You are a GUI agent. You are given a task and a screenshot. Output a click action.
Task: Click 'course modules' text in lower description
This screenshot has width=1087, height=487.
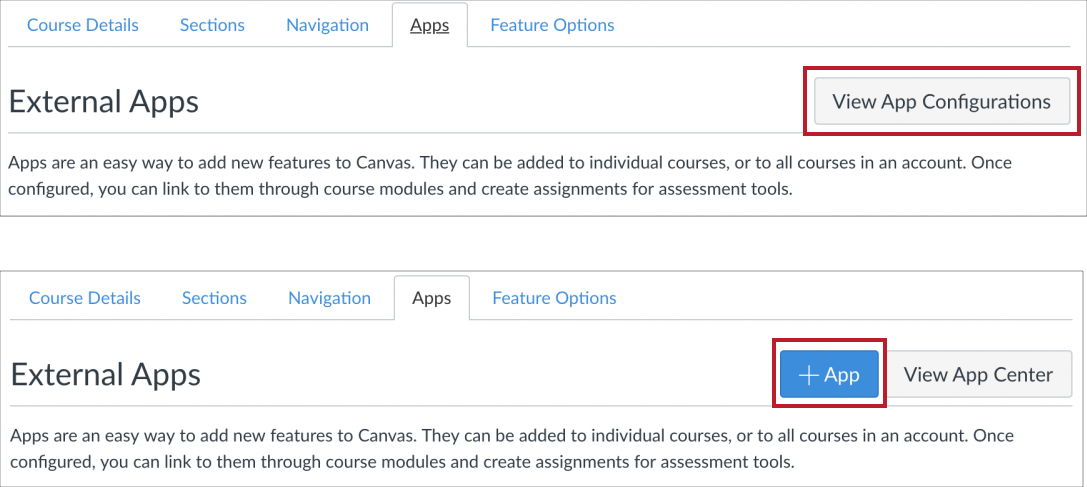click(x=353, y=463)
